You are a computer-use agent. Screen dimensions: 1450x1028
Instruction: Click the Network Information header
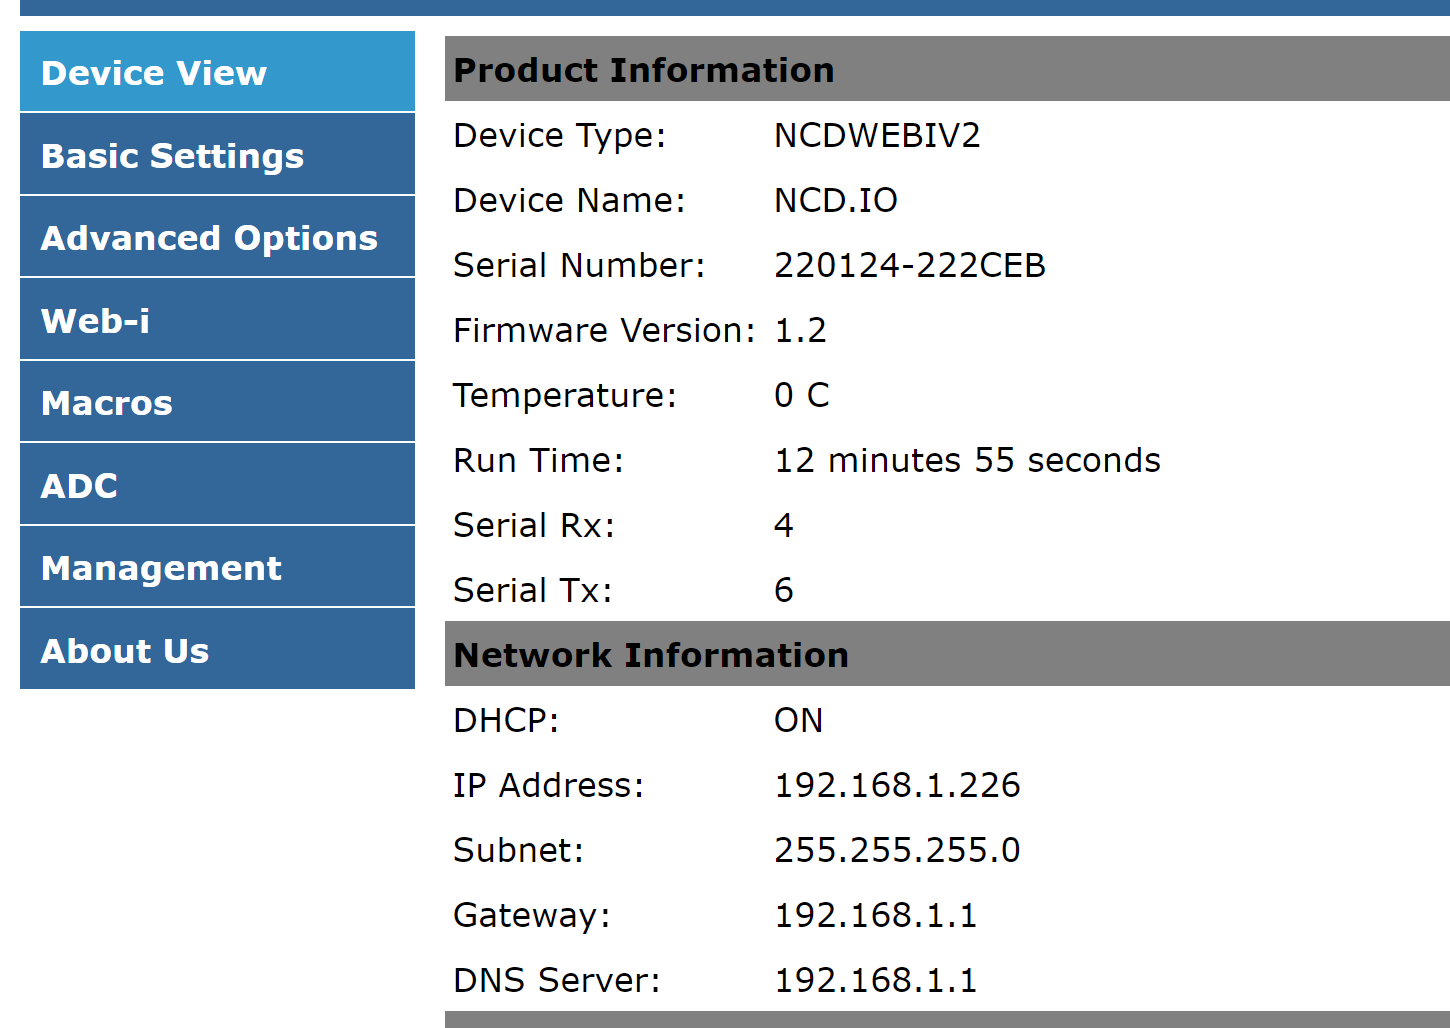(651, 655)
